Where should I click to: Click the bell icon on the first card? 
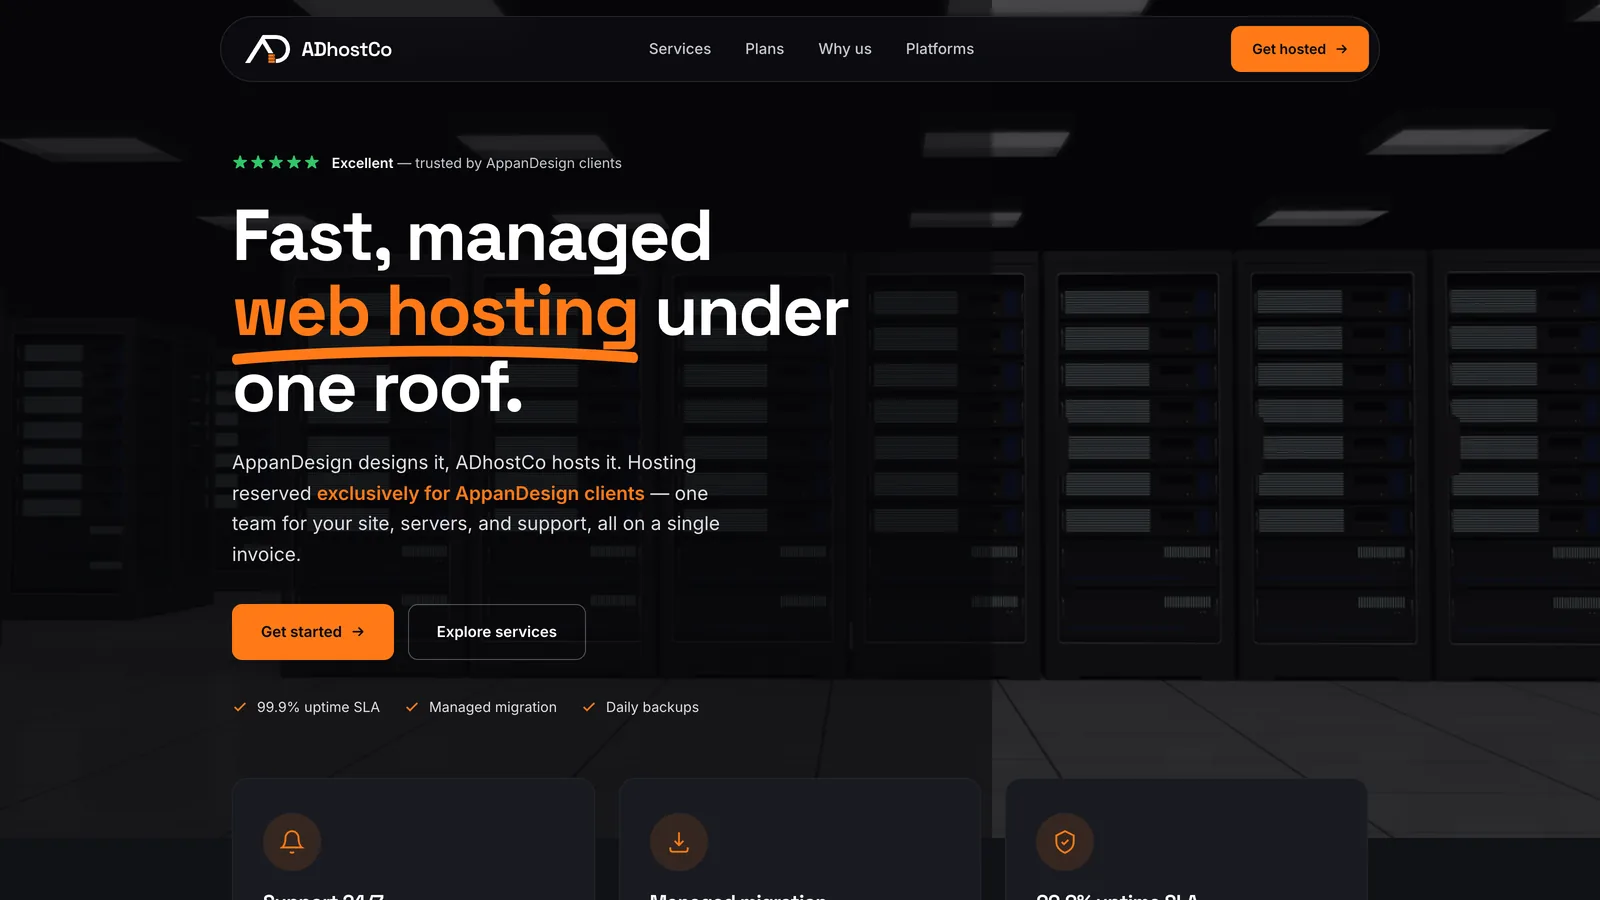point(292,842)
